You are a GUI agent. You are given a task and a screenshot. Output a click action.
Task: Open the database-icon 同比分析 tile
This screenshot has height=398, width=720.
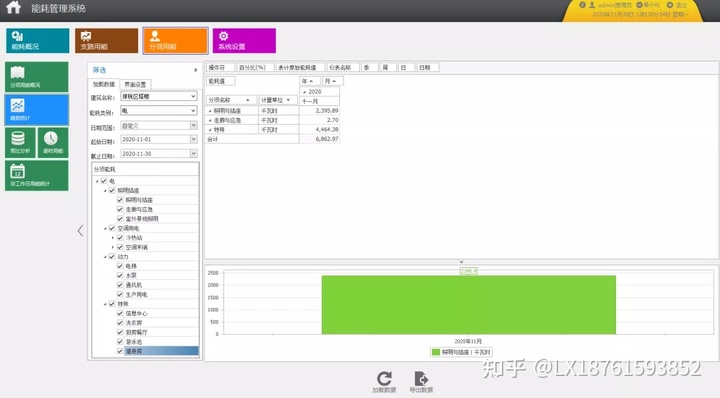click(20, 143)
